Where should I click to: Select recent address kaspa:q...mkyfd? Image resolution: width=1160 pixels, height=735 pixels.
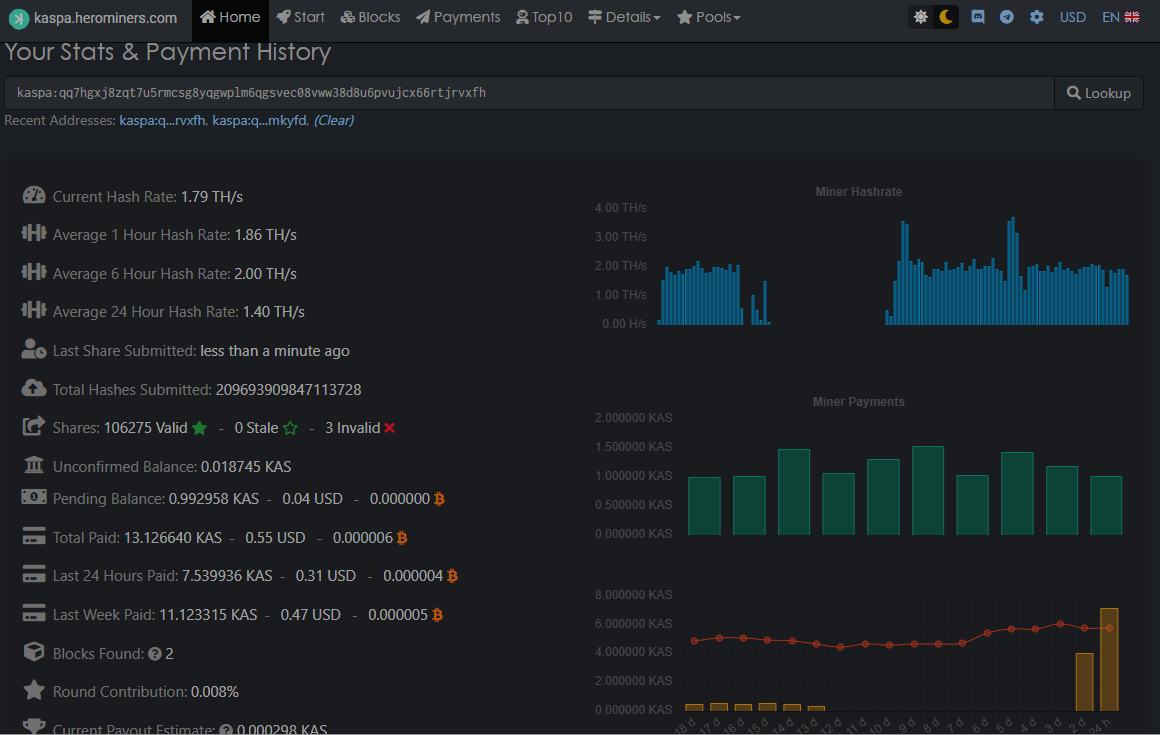click(x=259, y=121)
